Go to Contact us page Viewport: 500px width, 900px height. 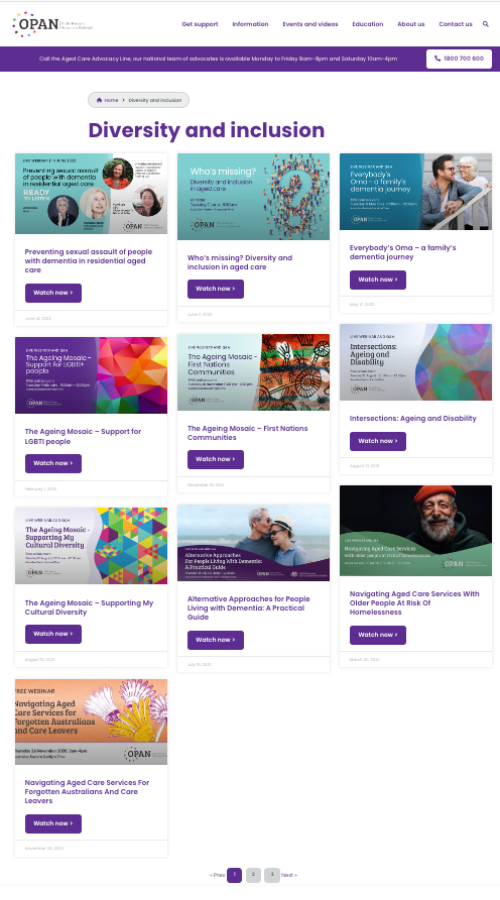click(x=455, y=24)
